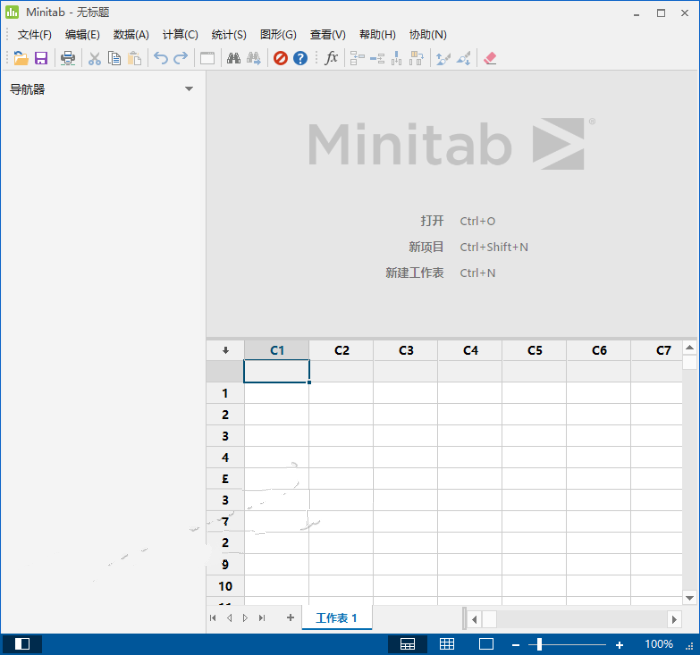This screenshot has width=700, height=655.
Task: Select row 10 header
Action: click(225, 586)
